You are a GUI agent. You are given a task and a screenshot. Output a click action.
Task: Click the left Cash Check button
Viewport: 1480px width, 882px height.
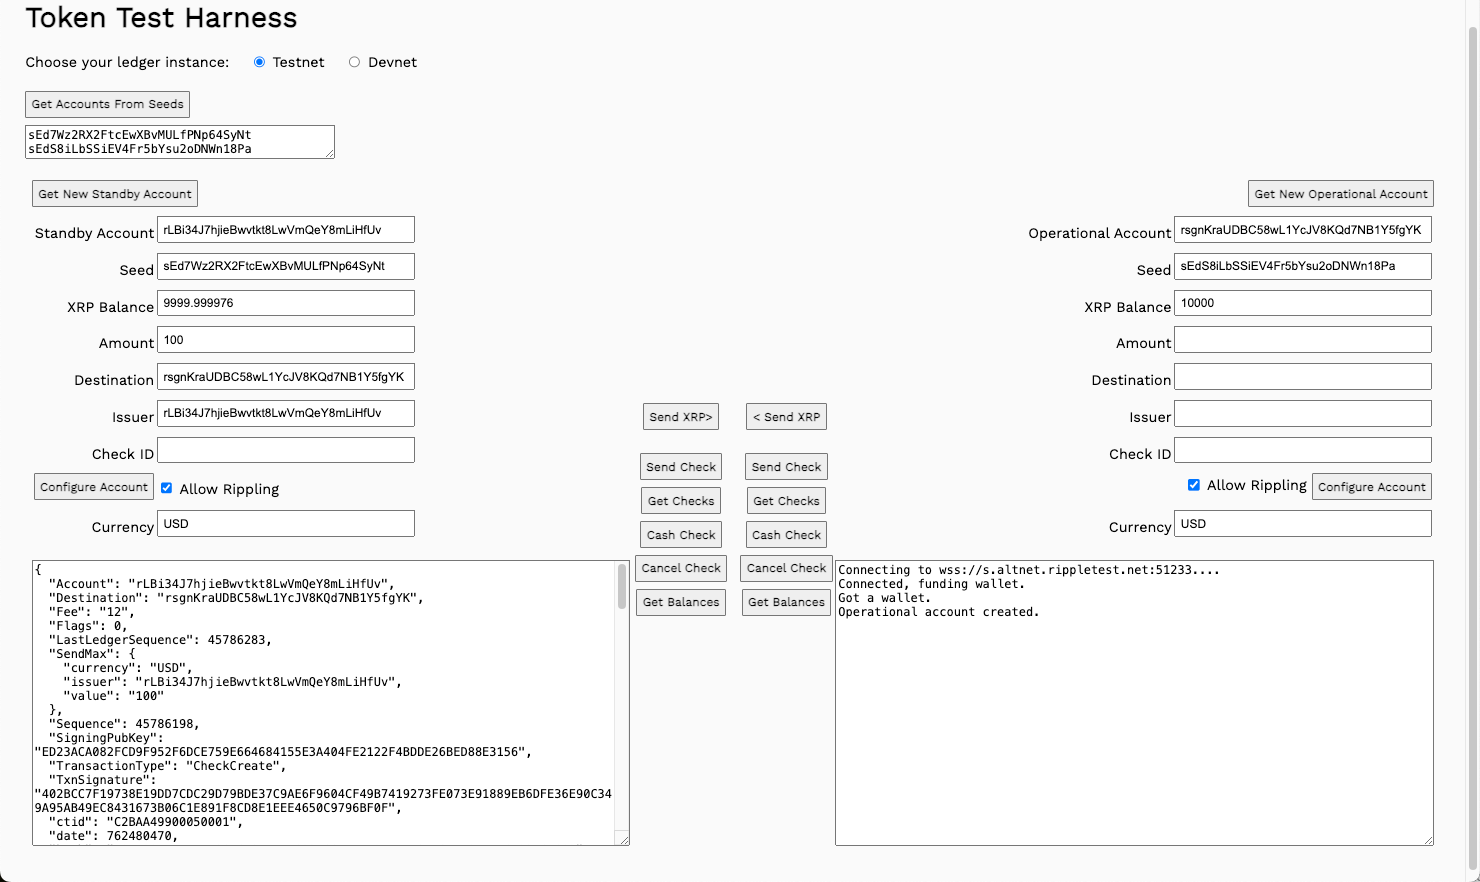pos(680,535)
